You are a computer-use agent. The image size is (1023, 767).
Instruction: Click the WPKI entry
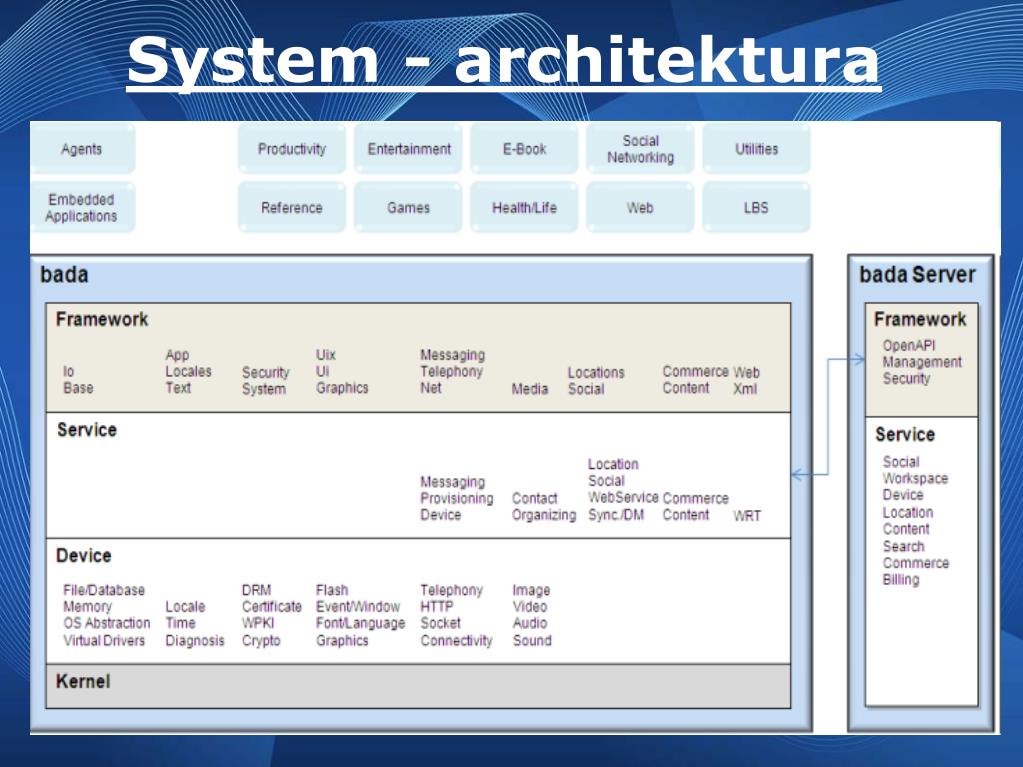point(258,624)
